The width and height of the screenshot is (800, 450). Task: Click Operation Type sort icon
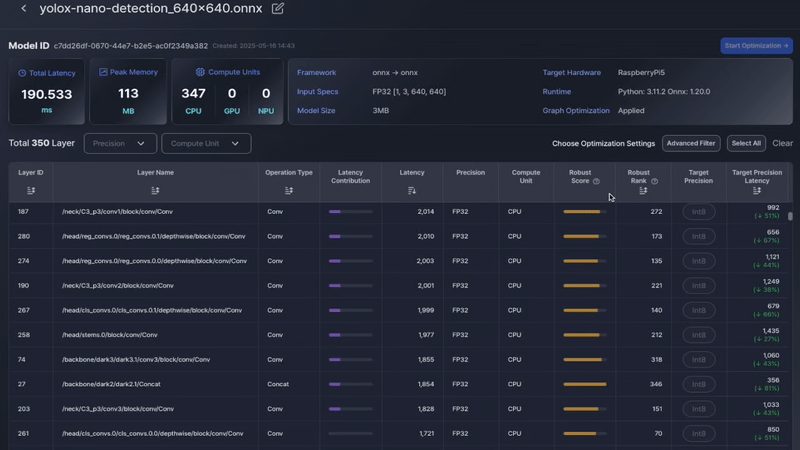tap(289, 190)
